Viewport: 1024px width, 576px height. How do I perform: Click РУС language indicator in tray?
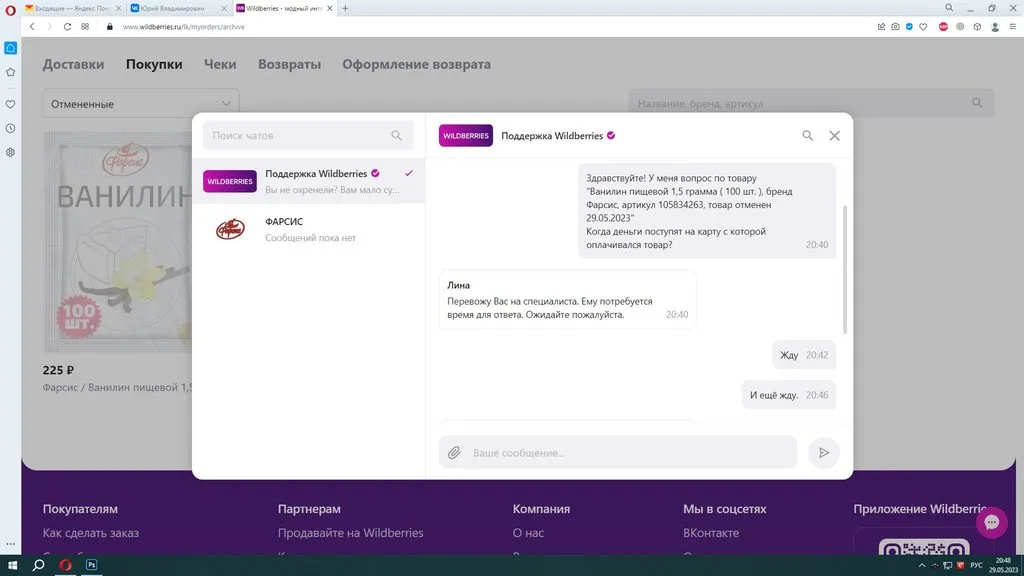pos(976,565)
